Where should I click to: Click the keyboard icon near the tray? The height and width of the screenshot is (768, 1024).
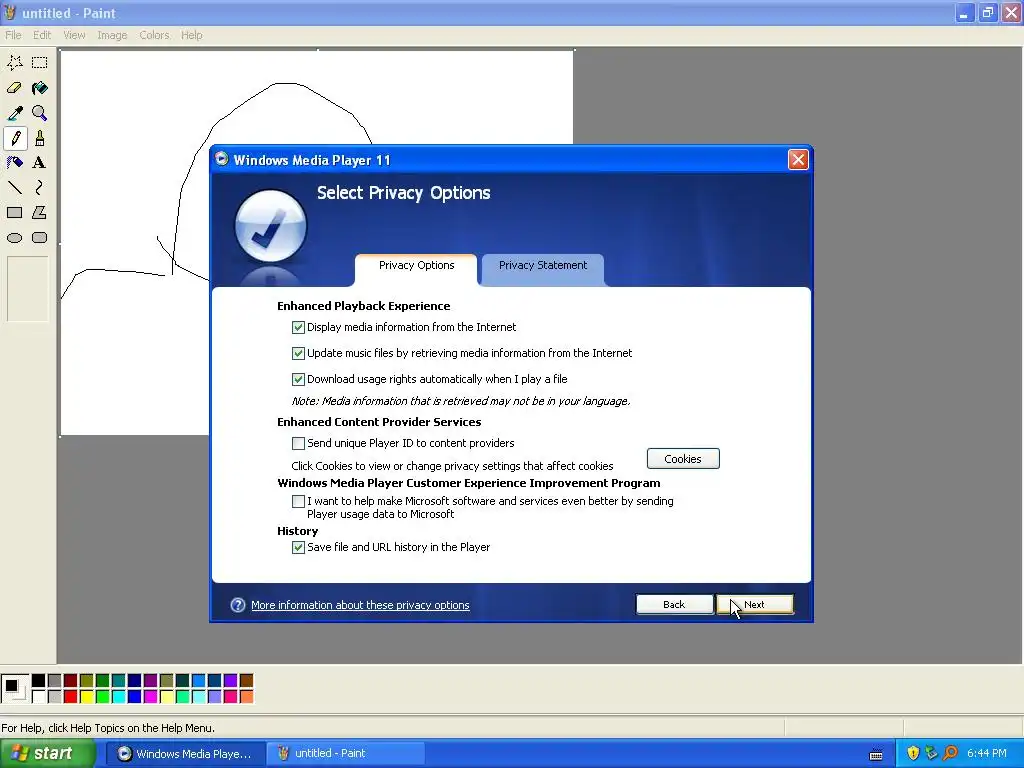pos(876,756)
